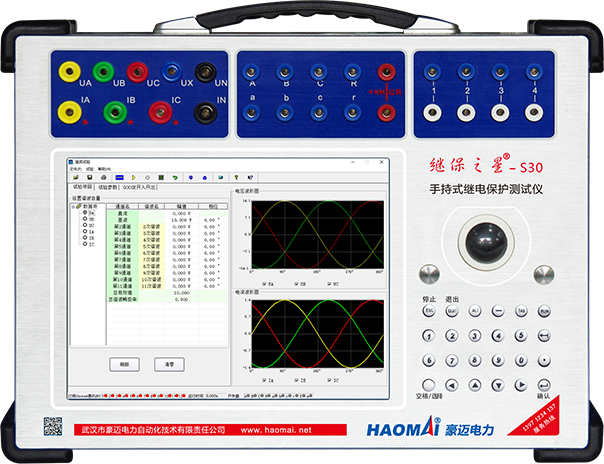Click the backspace key on keypad
This screenshot has height=464, width=604.
(544, 336)
